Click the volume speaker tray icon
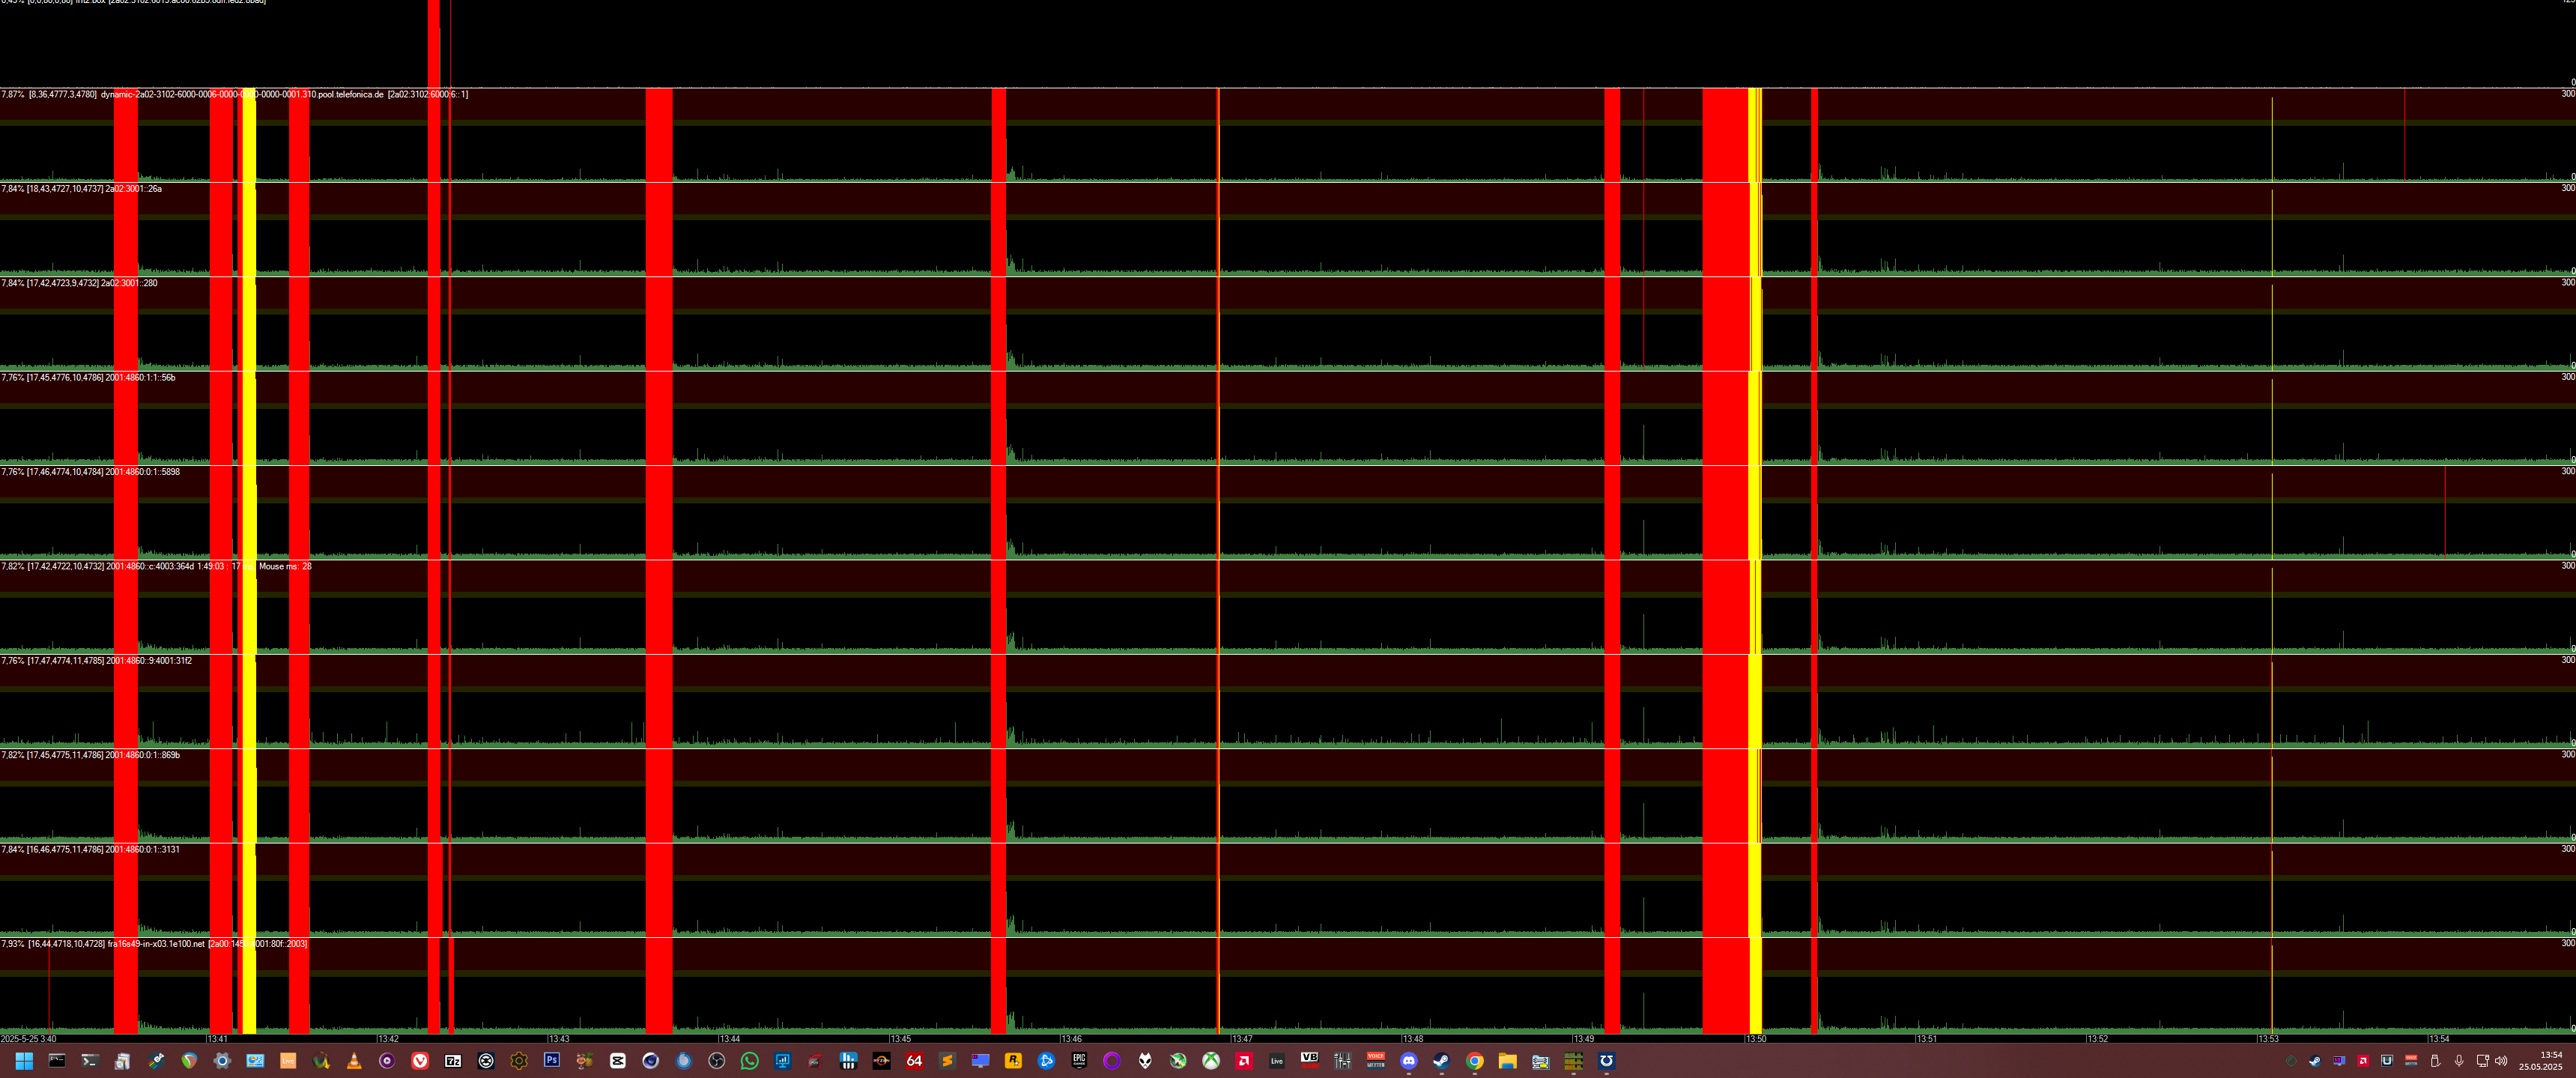The image size is (2576, 1078). (2501, 1061)
